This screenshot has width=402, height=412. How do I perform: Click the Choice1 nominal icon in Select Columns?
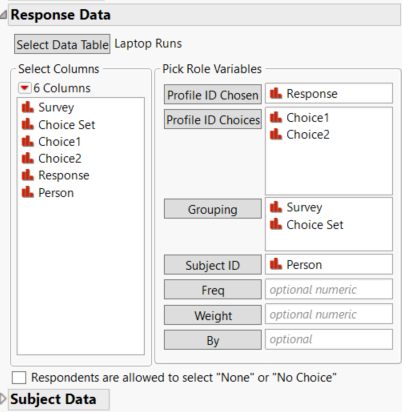pos(28,141)
